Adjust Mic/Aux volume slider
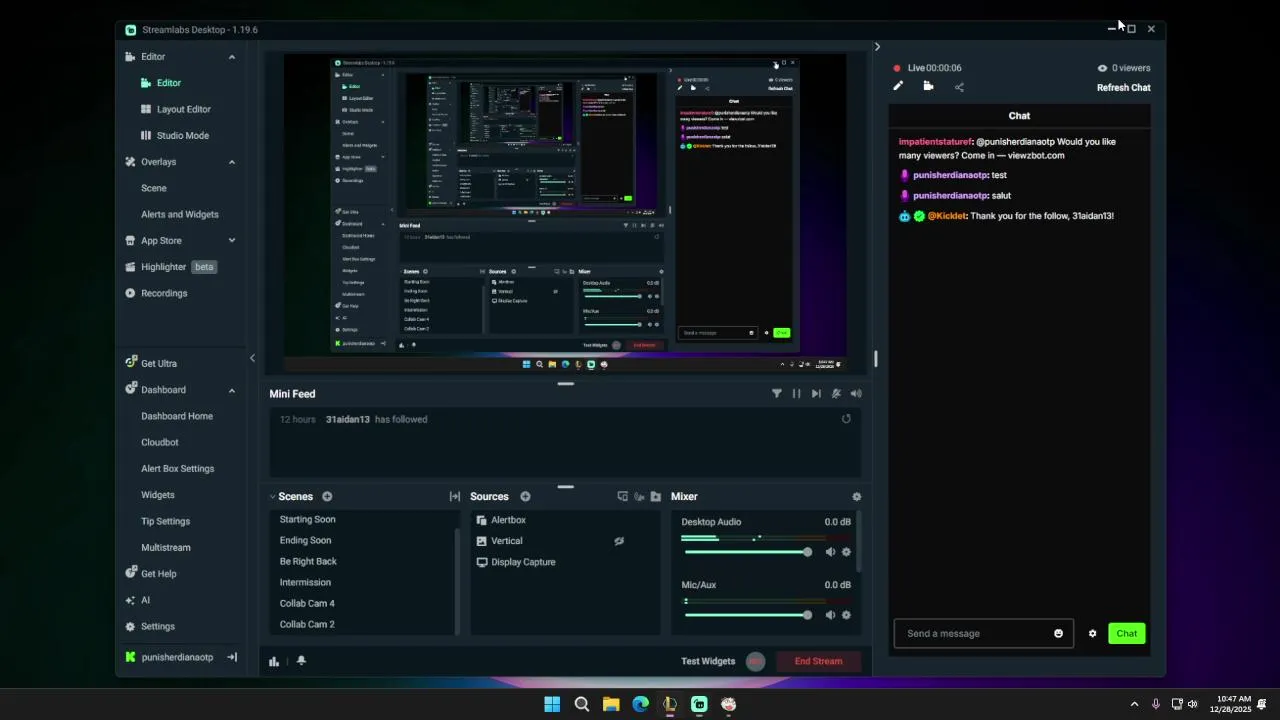This screenshot has height=720, width=1280. click(x=747, y=615)
